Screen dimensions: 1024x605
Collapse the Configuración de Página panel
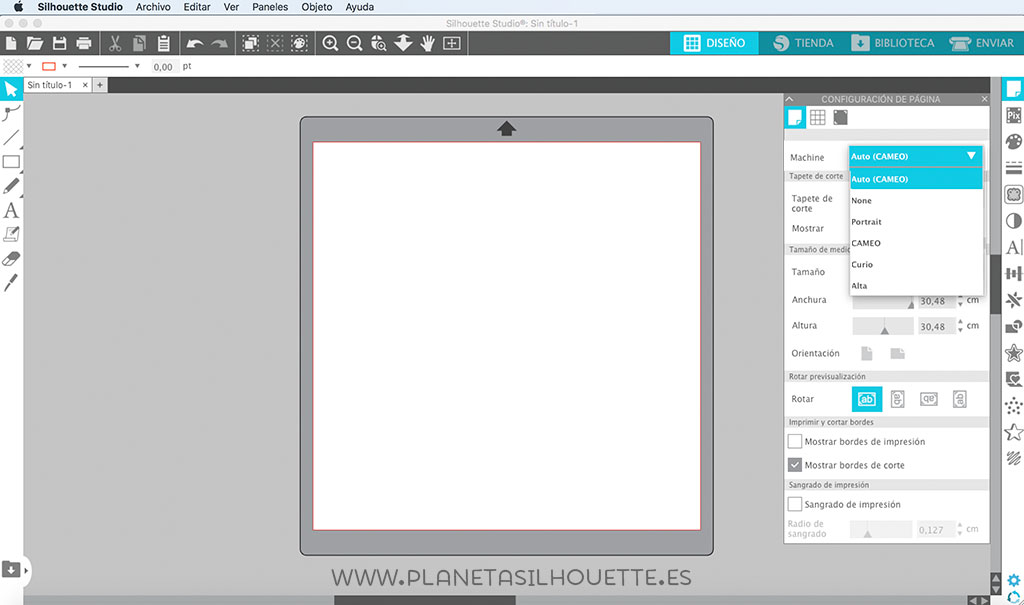click(790, 99)
